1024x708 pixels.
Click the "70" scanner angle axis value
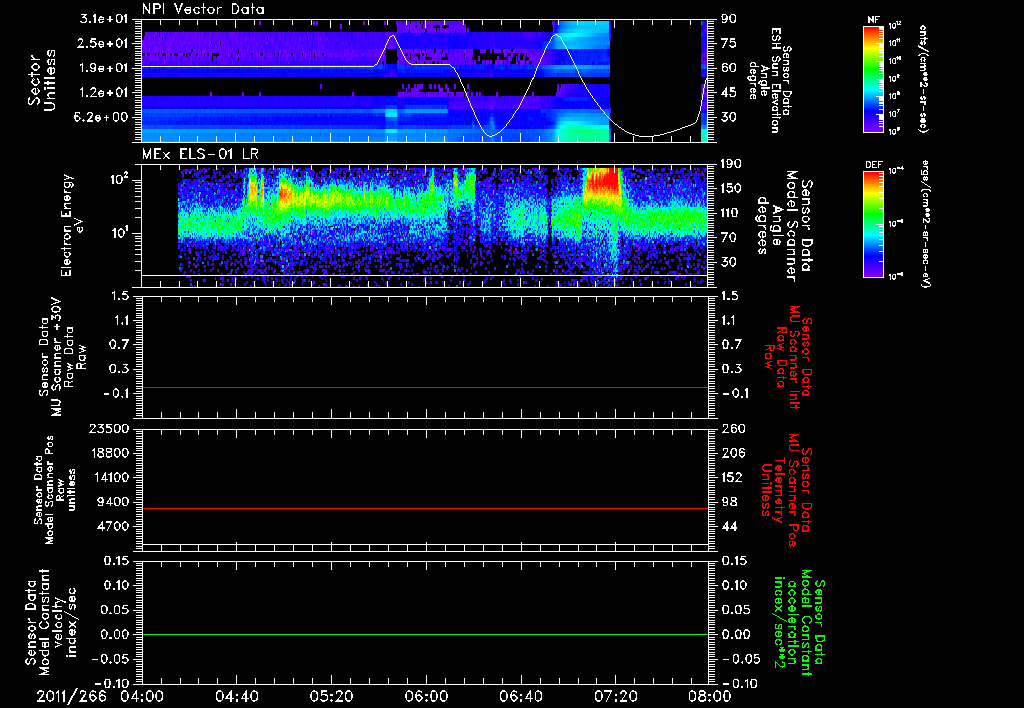point(729,238)
